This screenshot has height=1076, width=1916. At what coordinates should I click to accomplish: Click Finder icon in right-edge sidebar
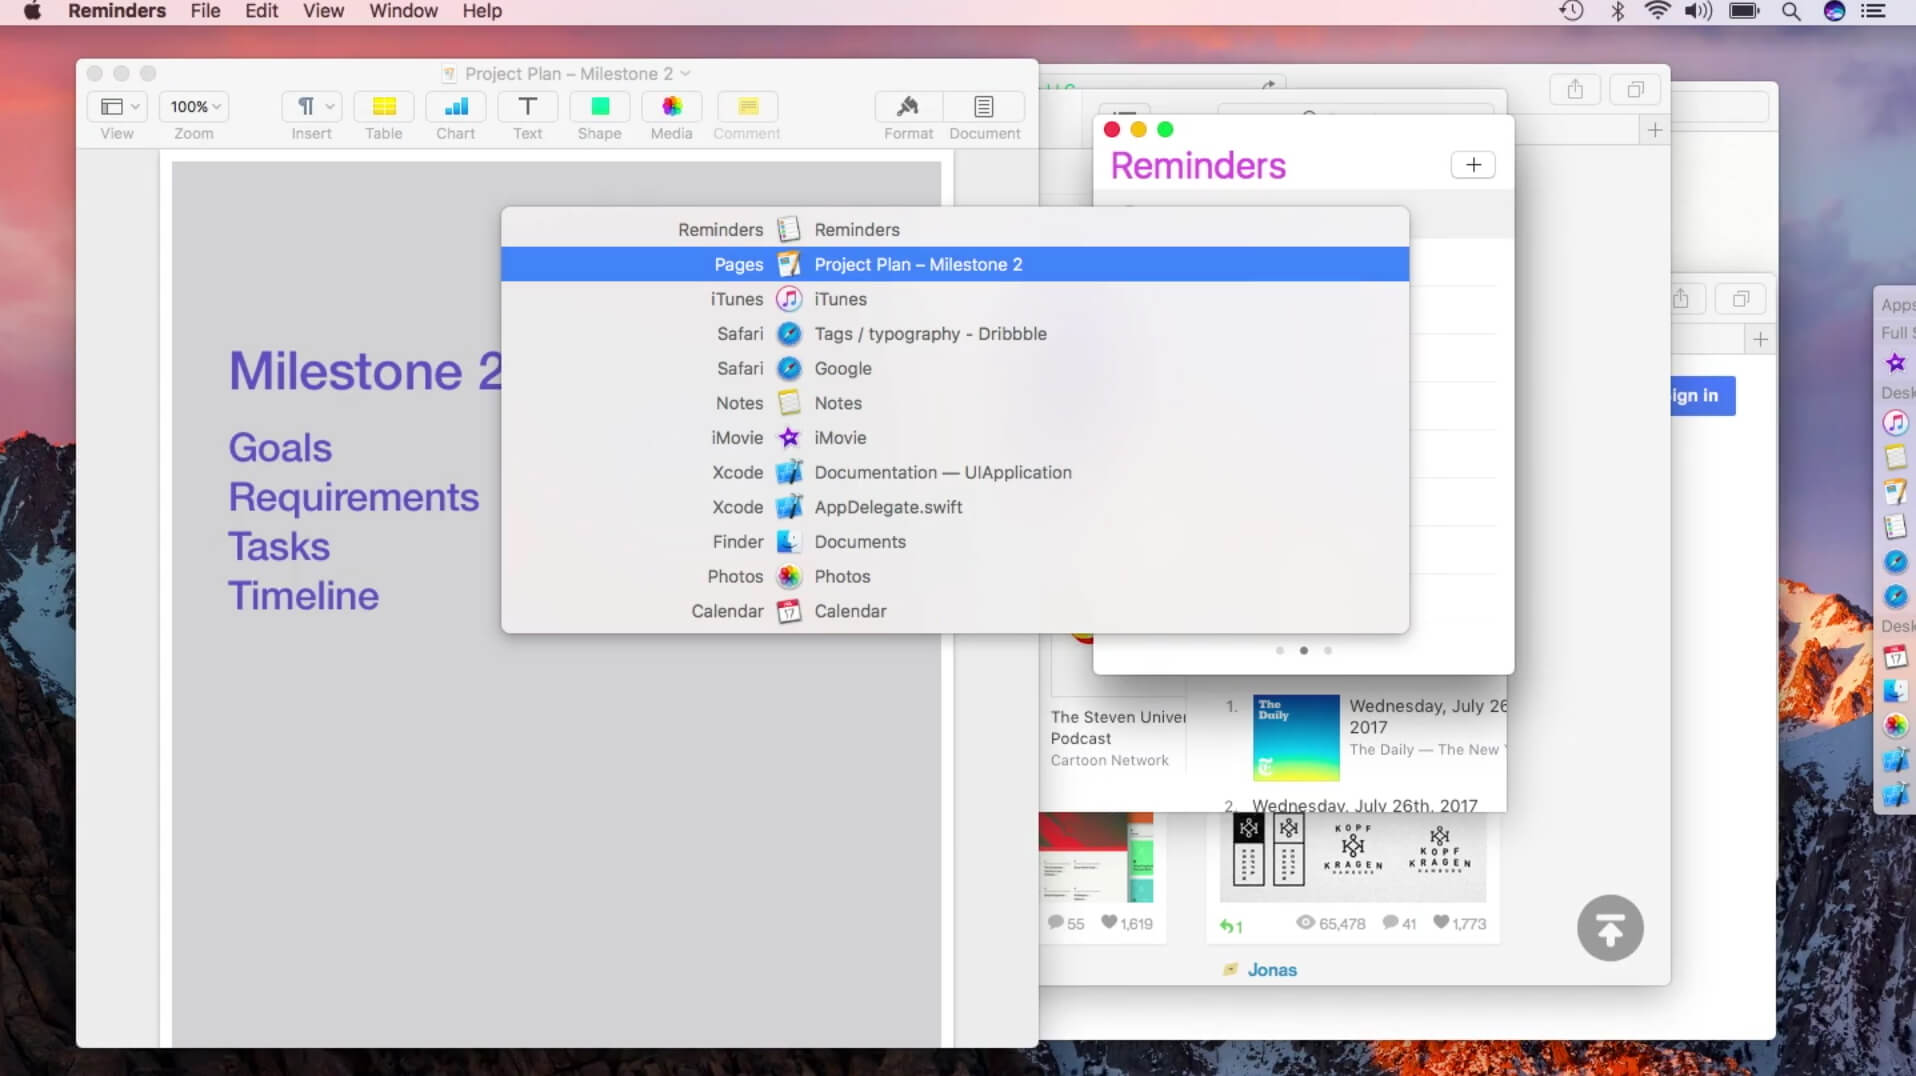1895,691
